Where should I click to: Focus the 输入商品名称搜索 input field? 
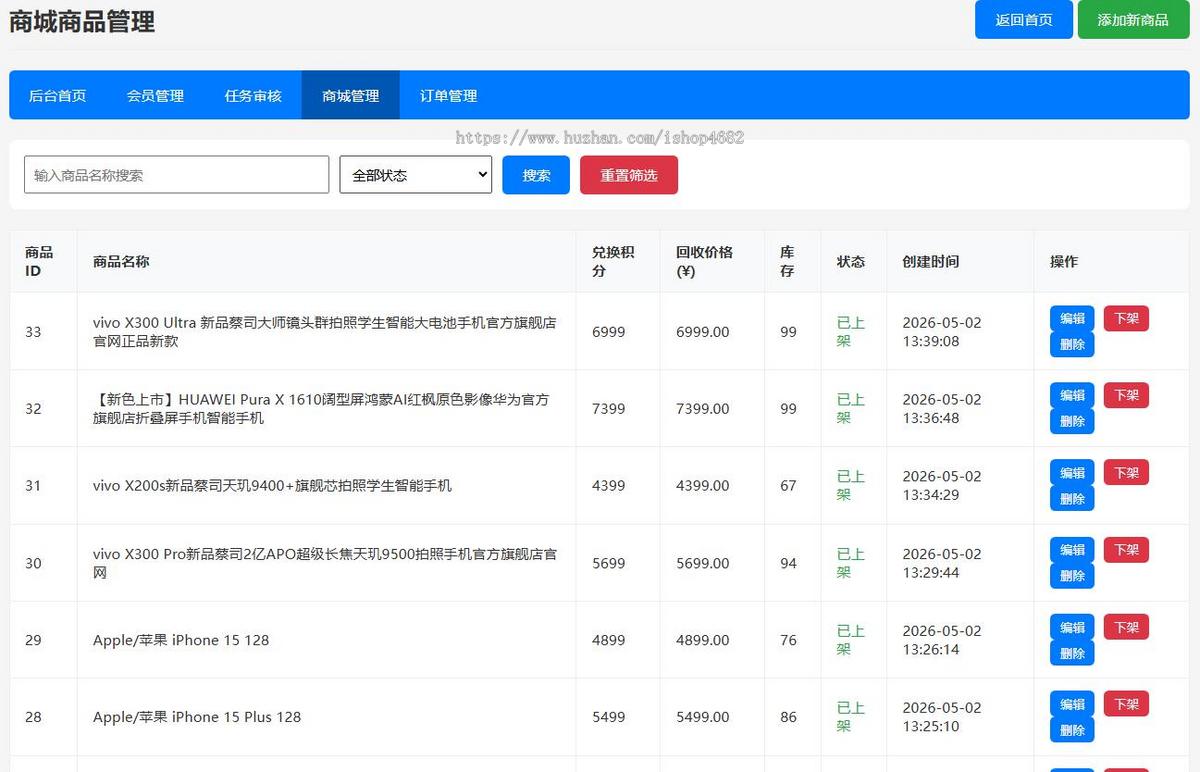click(x=176, y=175)
